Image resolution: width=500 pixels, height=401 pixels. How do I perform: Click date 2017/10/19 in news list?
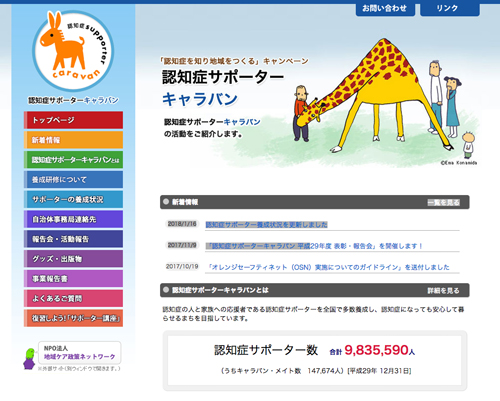182,266
